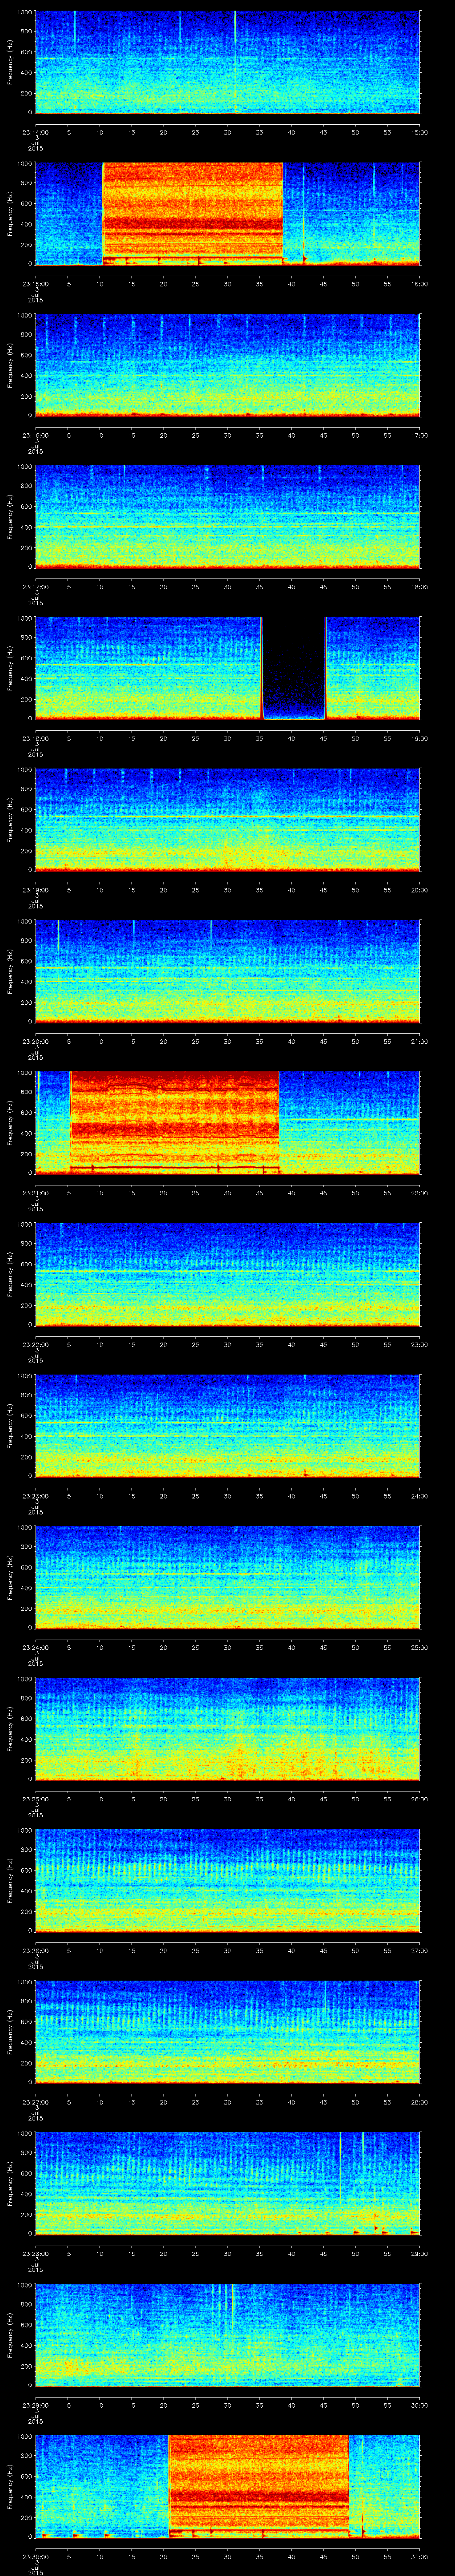Click the "23:20:00" time axis label

click(36, 1041)
